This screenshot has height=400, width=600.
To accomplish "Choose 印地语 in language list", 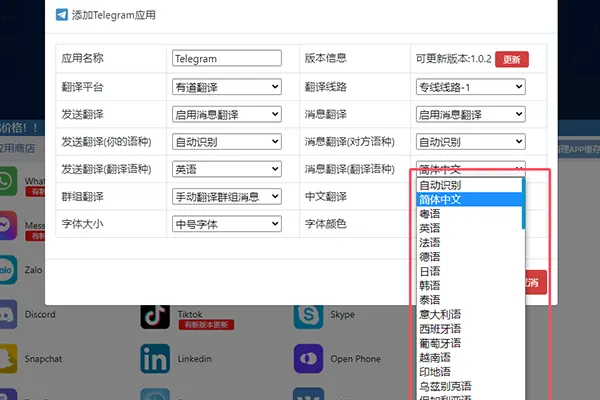I will point(469,372).
